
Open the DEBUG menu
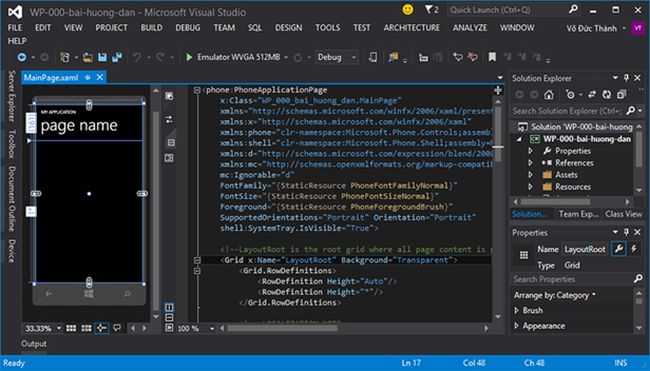(188, 28)
